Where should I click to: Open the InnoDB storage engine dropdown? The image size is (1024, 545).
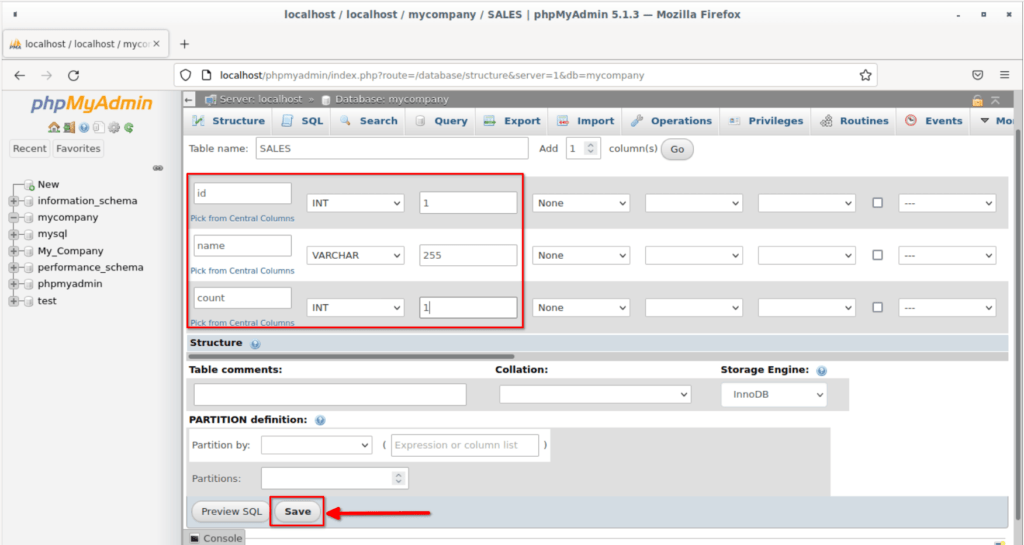click(773, 395)
